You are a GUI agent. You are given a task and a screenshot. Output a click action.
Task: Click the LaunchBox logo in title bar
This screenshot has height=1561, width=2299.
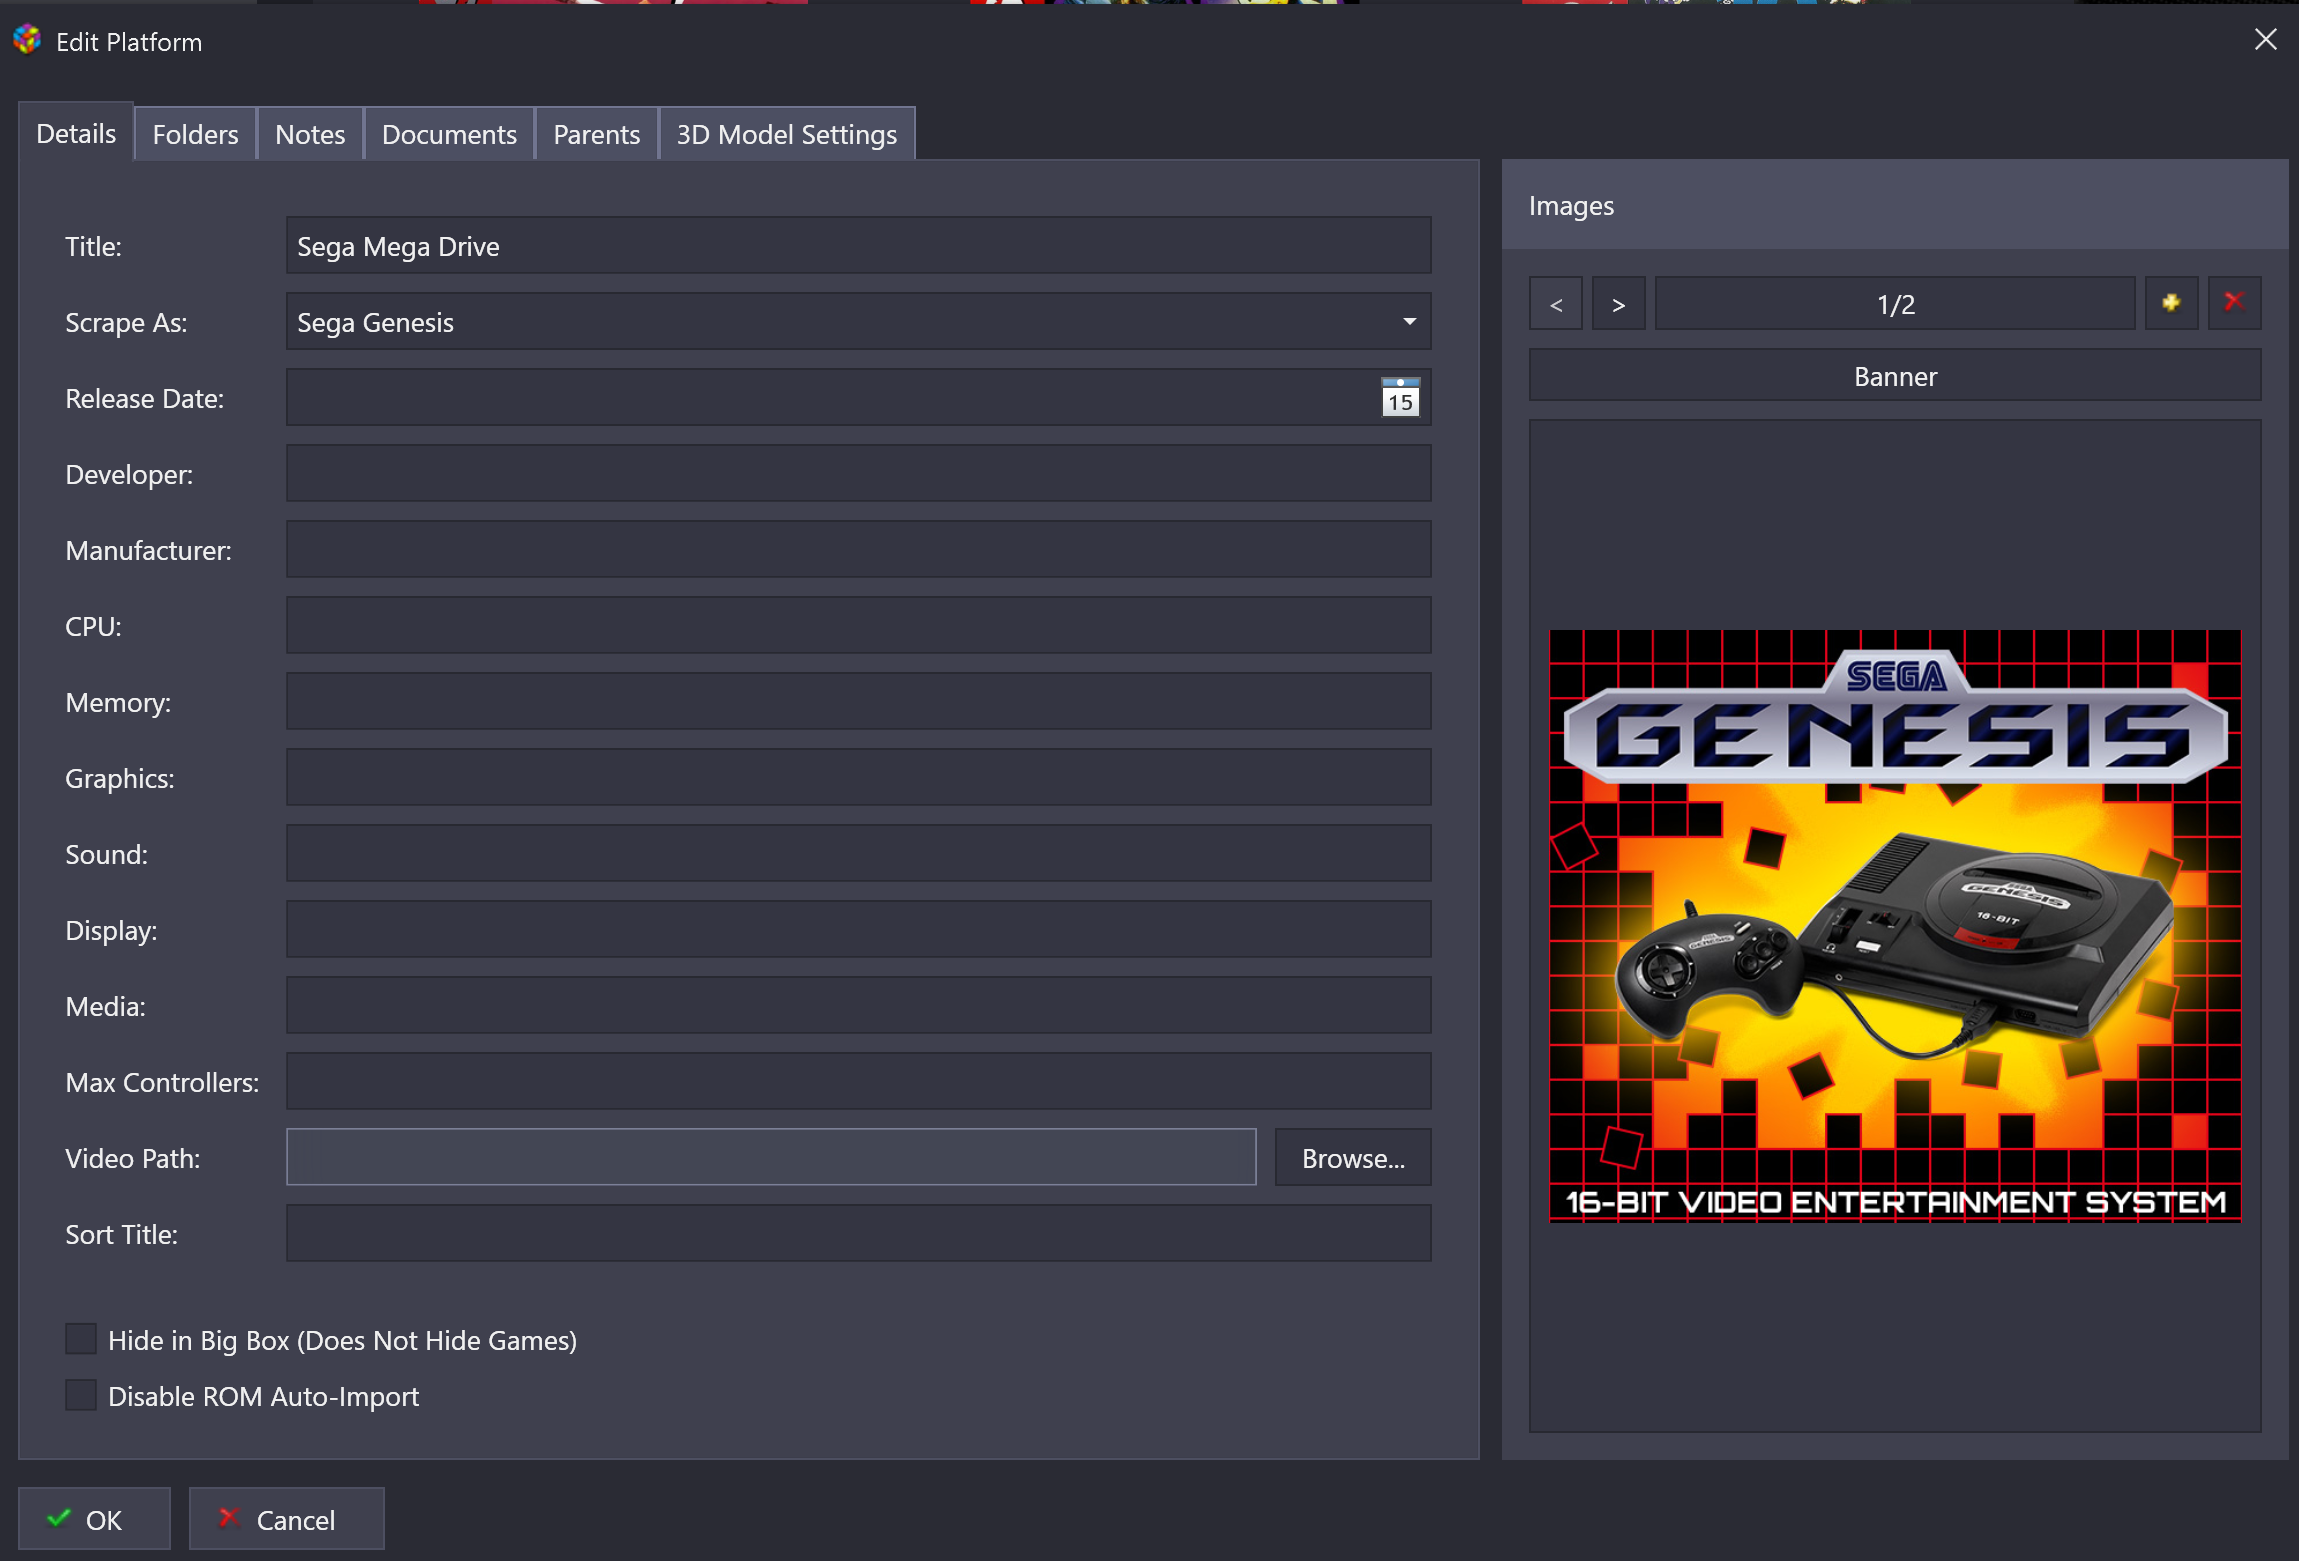tap(27, 40)
